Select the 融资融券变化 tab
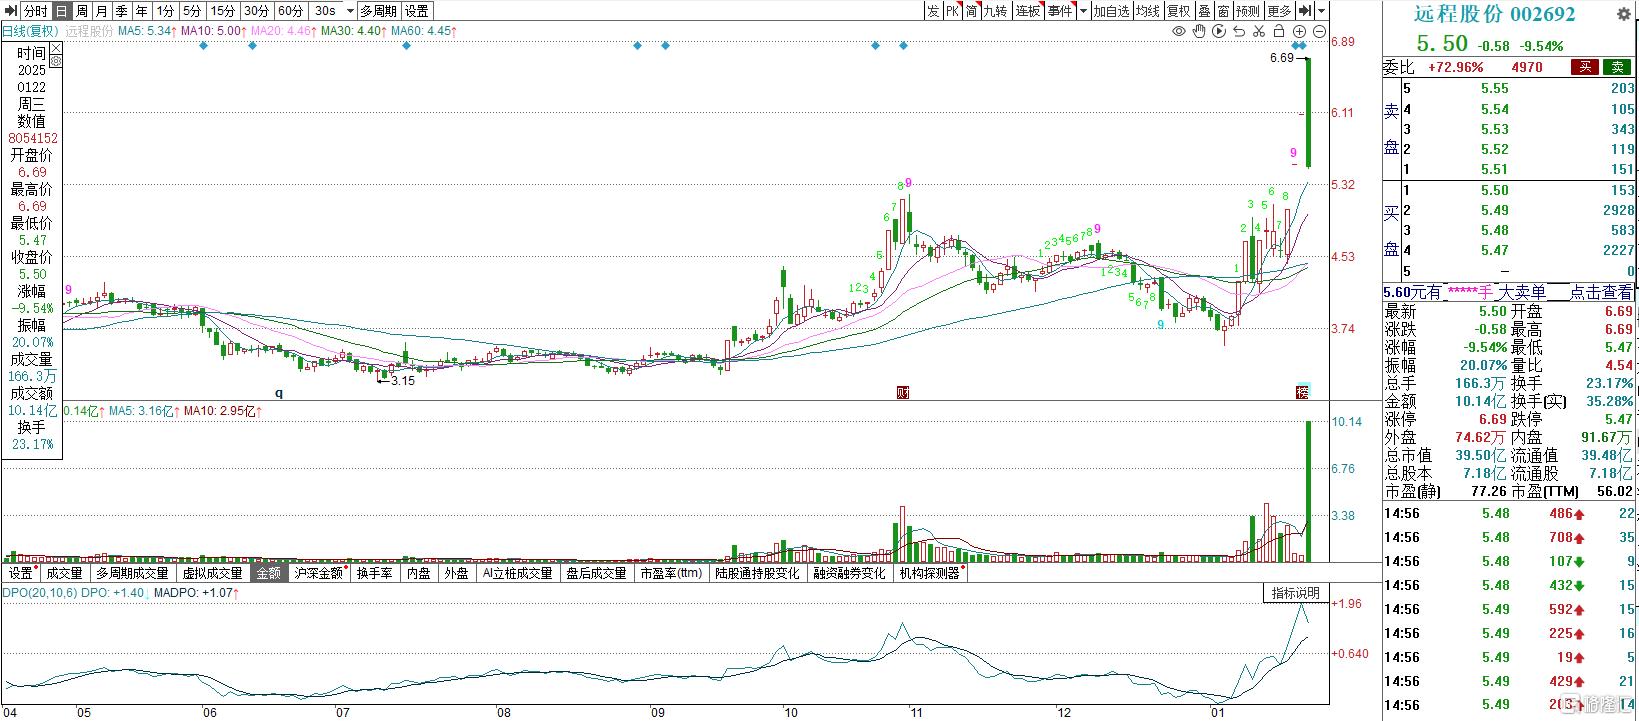This screenshot has width=1639, height=721. point(850,573)
